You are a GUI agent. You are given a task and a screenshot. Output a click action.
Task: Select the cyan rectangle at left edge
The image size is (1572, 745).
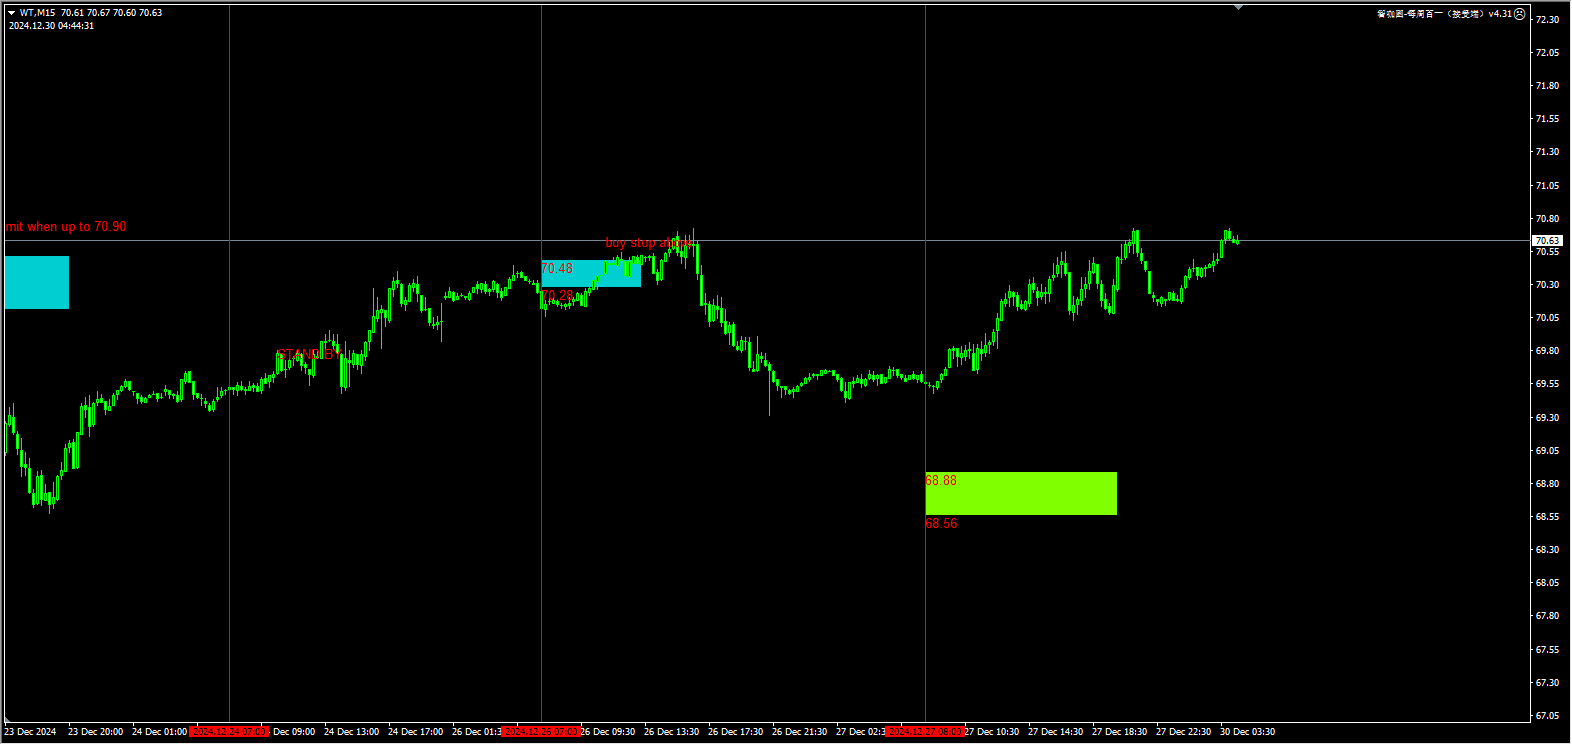[x=37, y=282]
